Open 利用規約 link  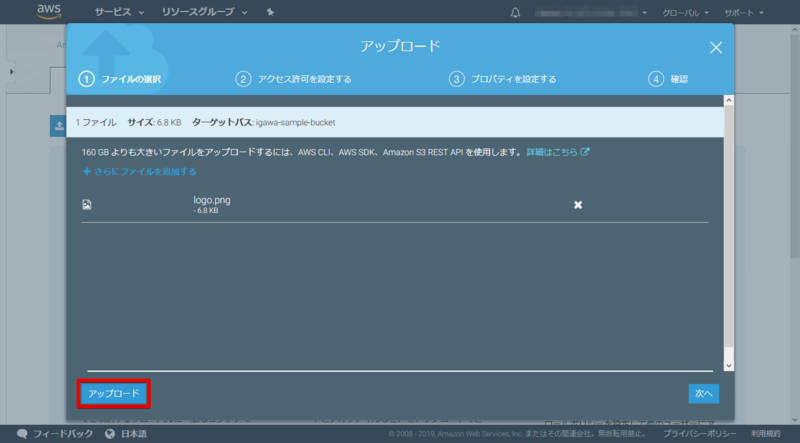click(x=766, y=434)
